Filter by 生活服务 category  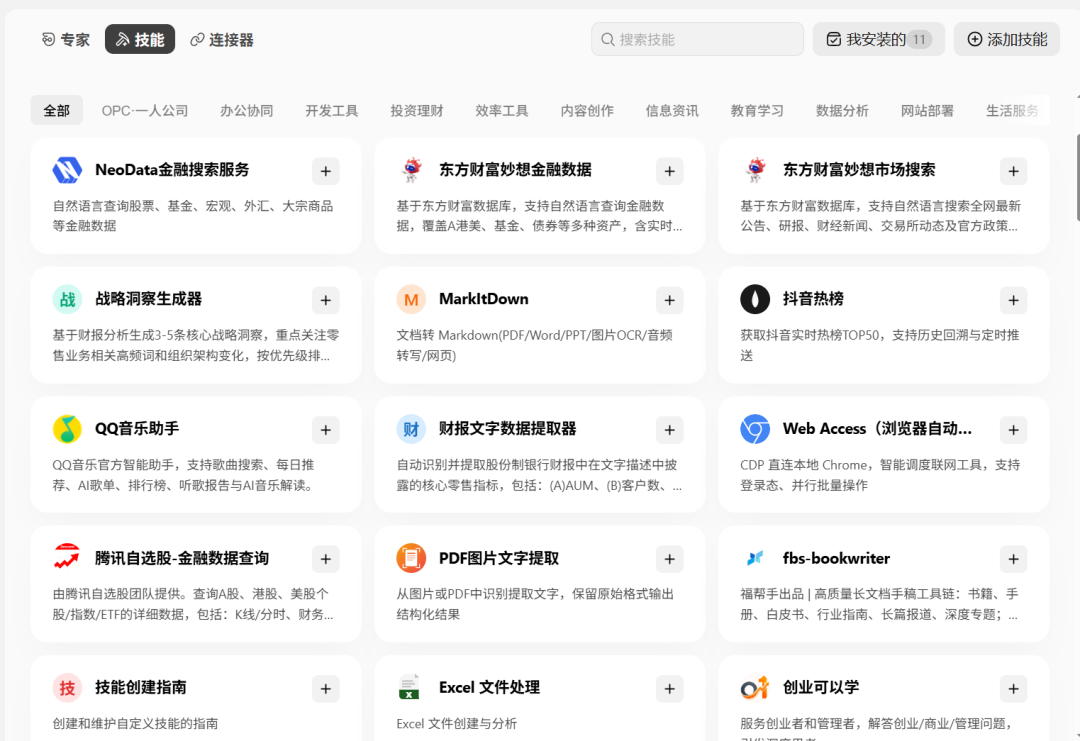point(1012,110)
